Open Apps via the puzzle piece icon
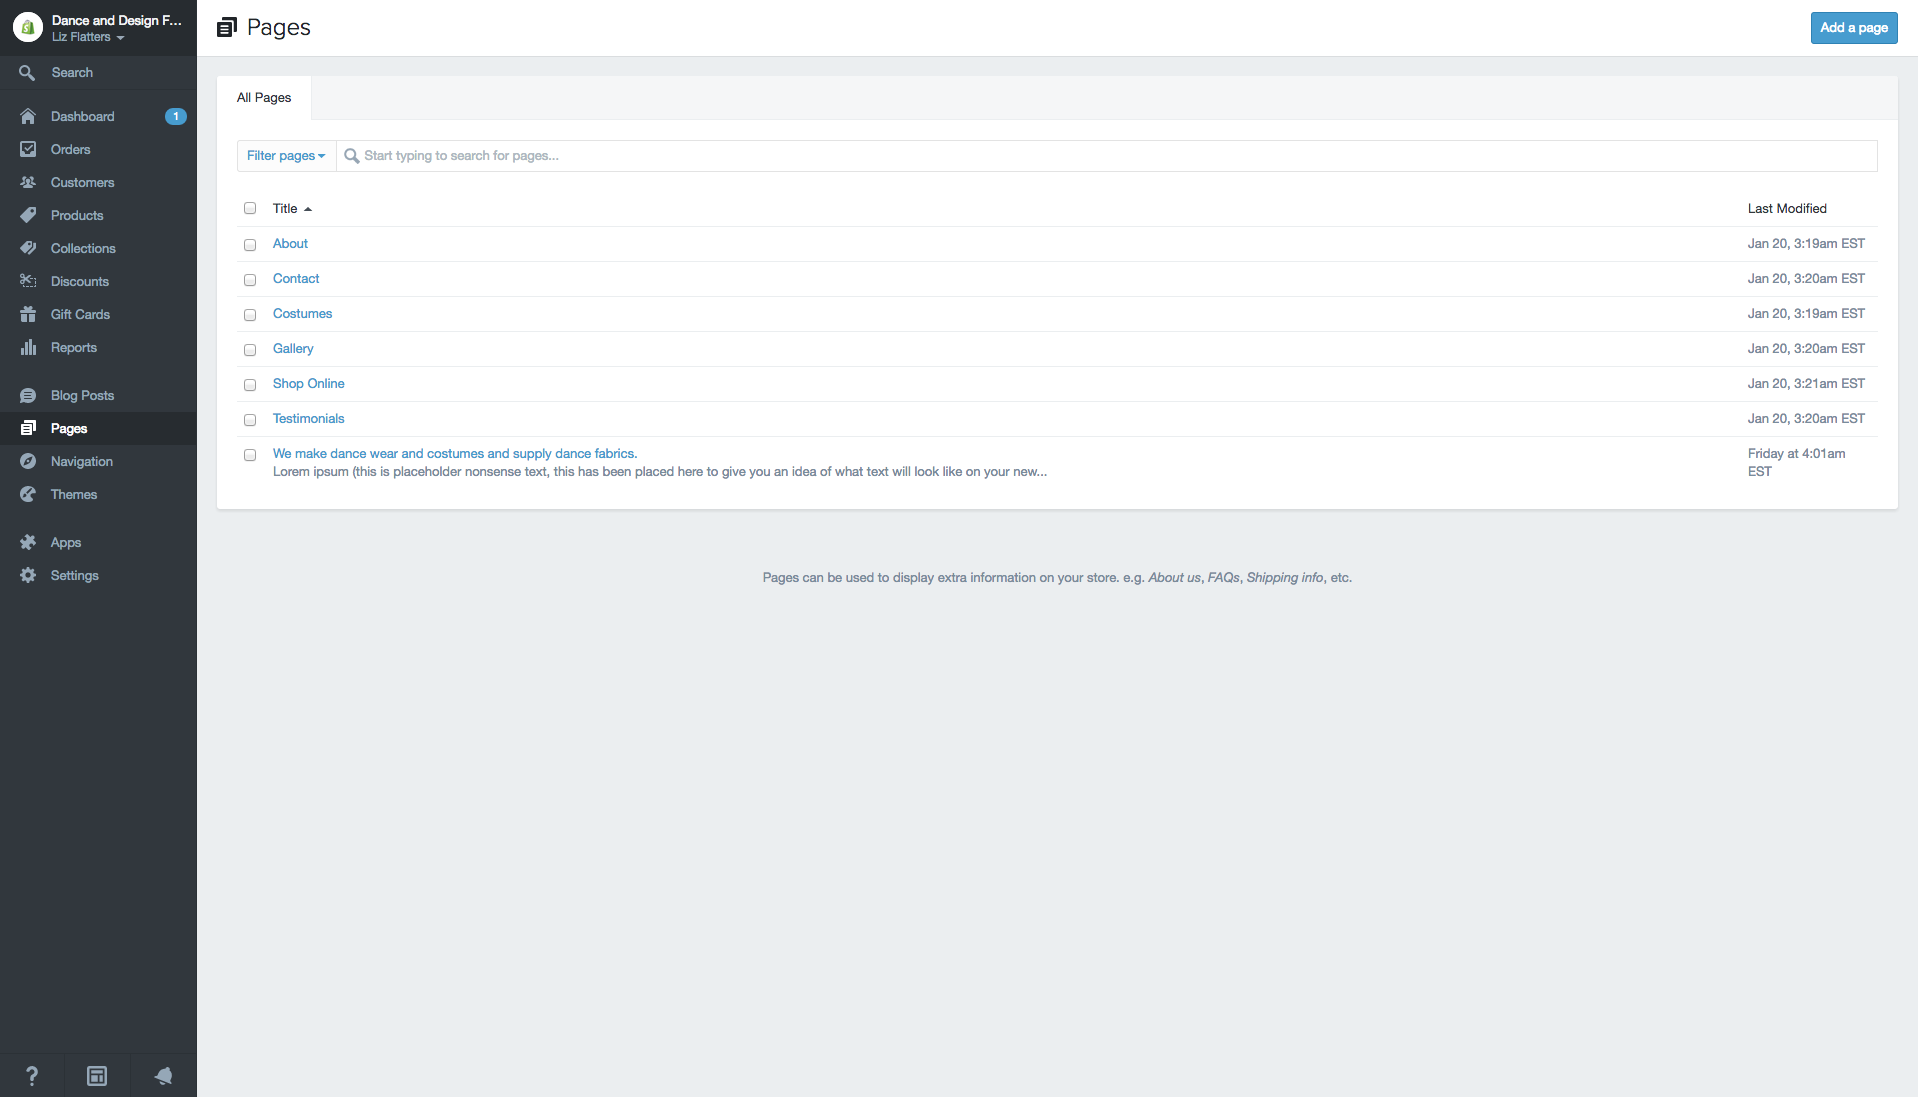 point(28,542)
